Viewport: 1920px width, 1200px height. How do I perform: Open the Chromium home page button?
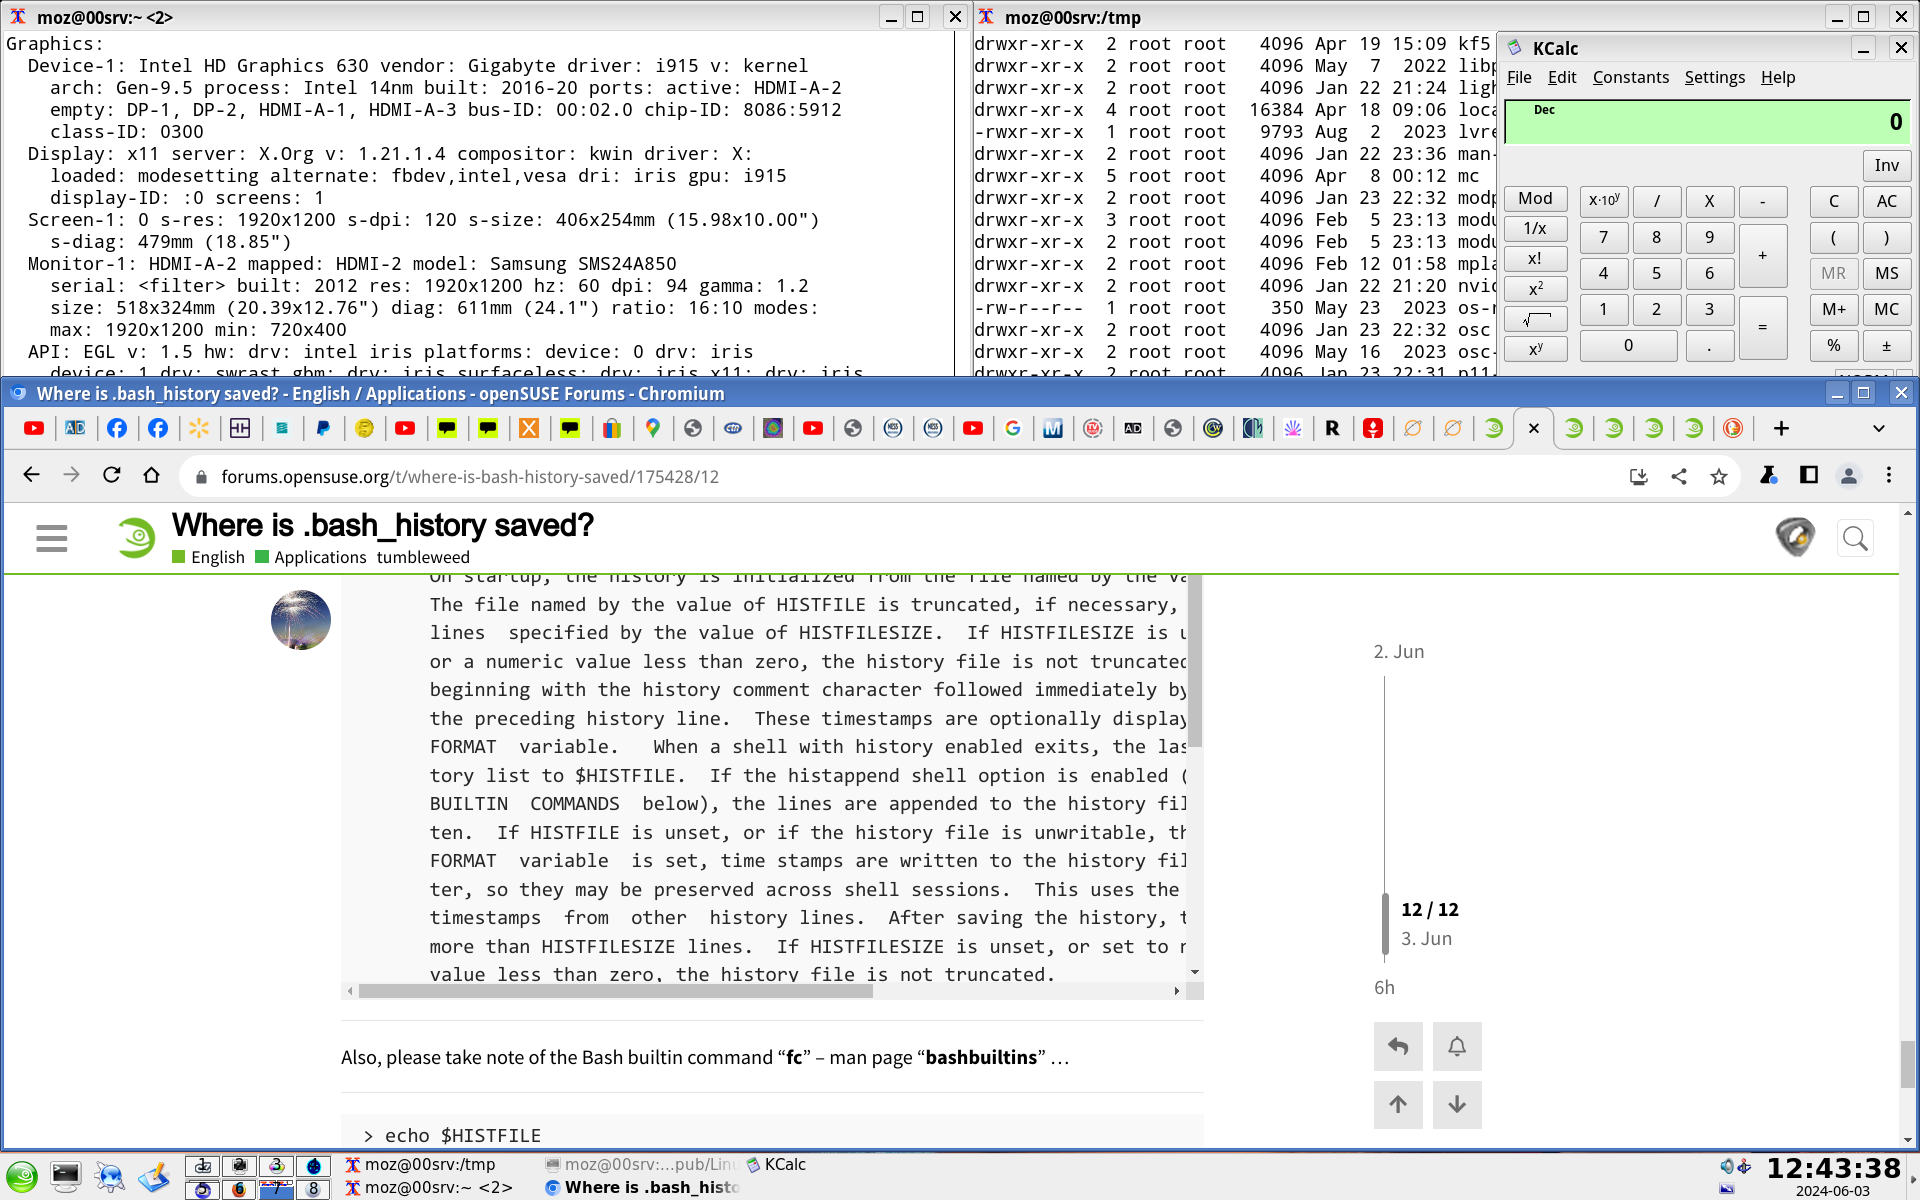coord(151,476)
